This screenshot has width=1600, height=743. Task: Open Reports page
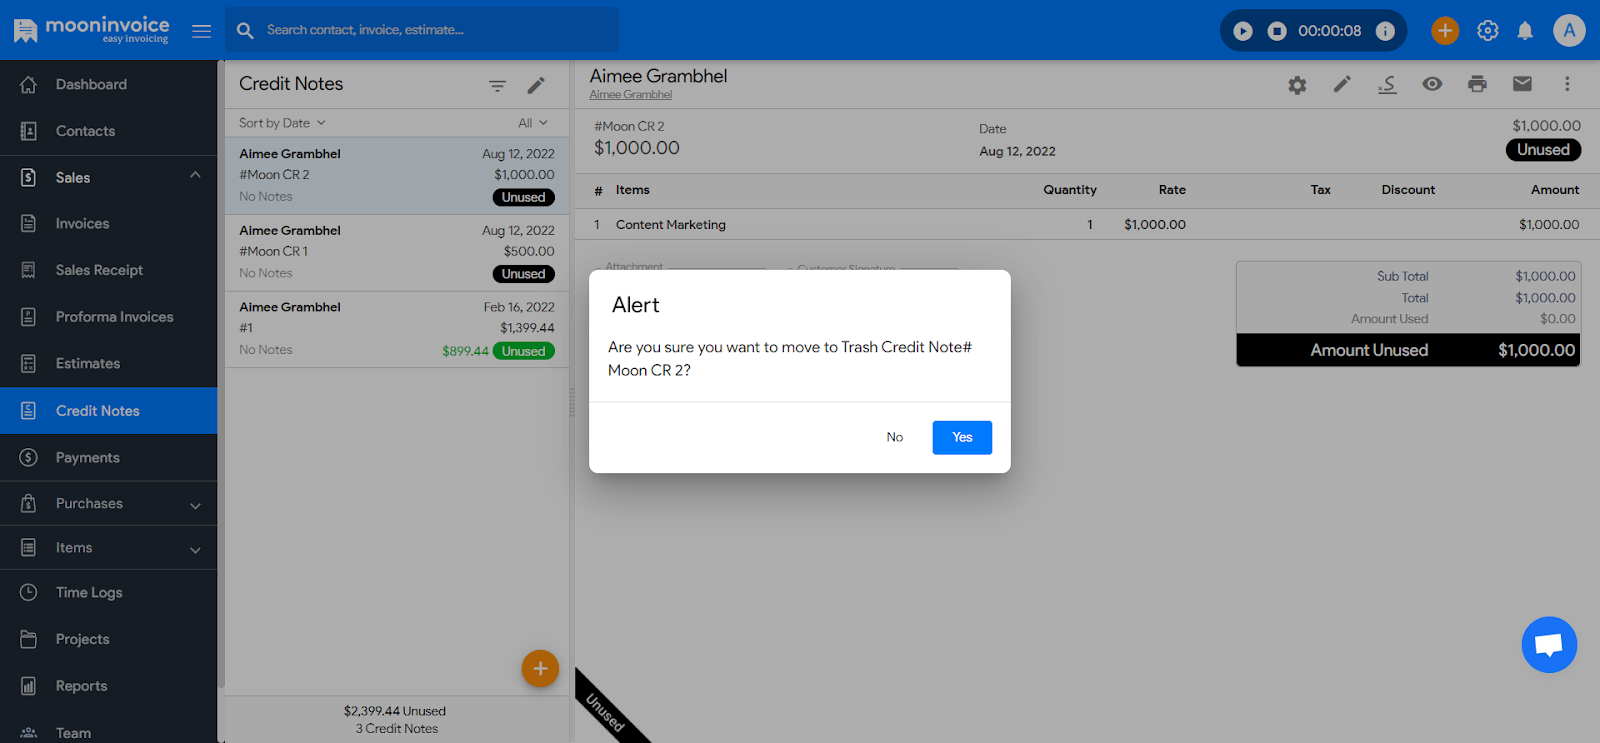108,686
